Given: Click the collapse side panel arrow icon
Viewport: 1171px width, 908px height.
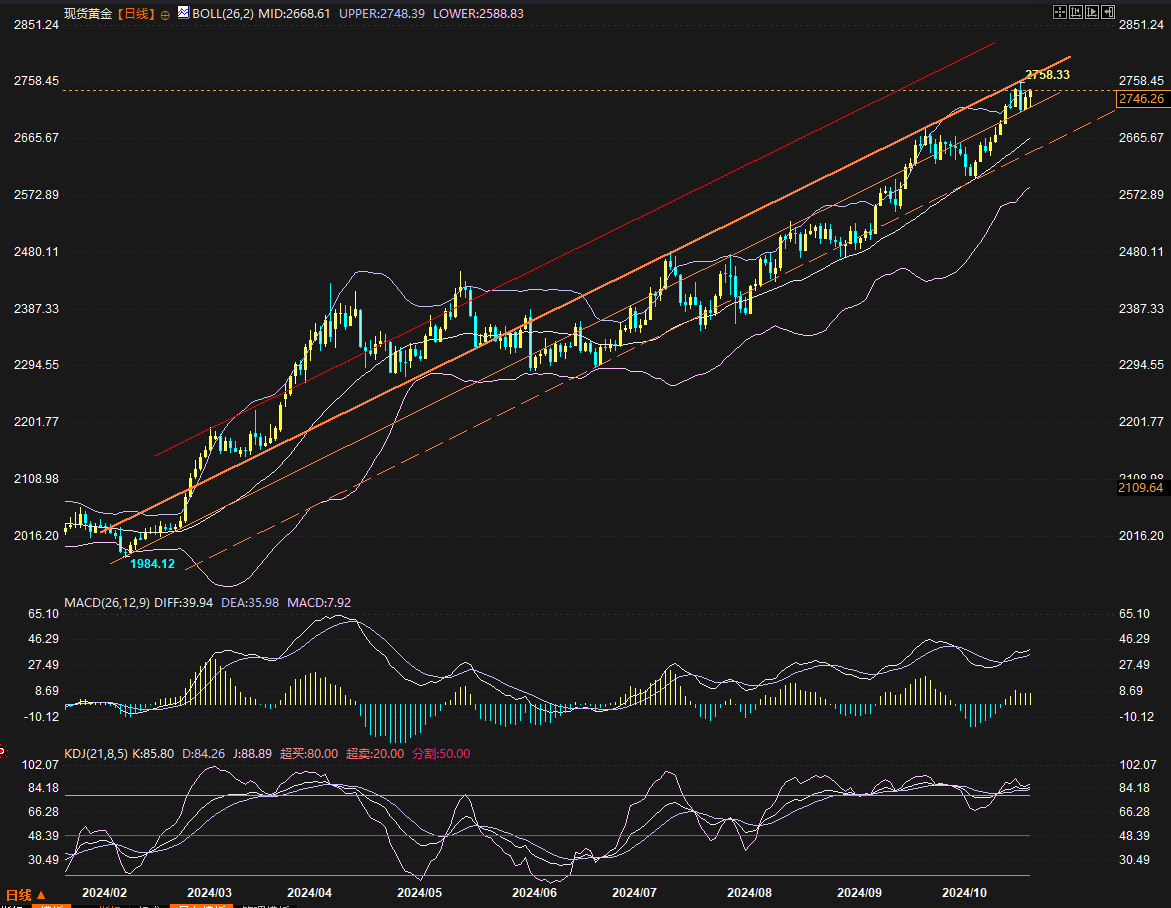Looking at the screenshot, I should (1108, 12).
